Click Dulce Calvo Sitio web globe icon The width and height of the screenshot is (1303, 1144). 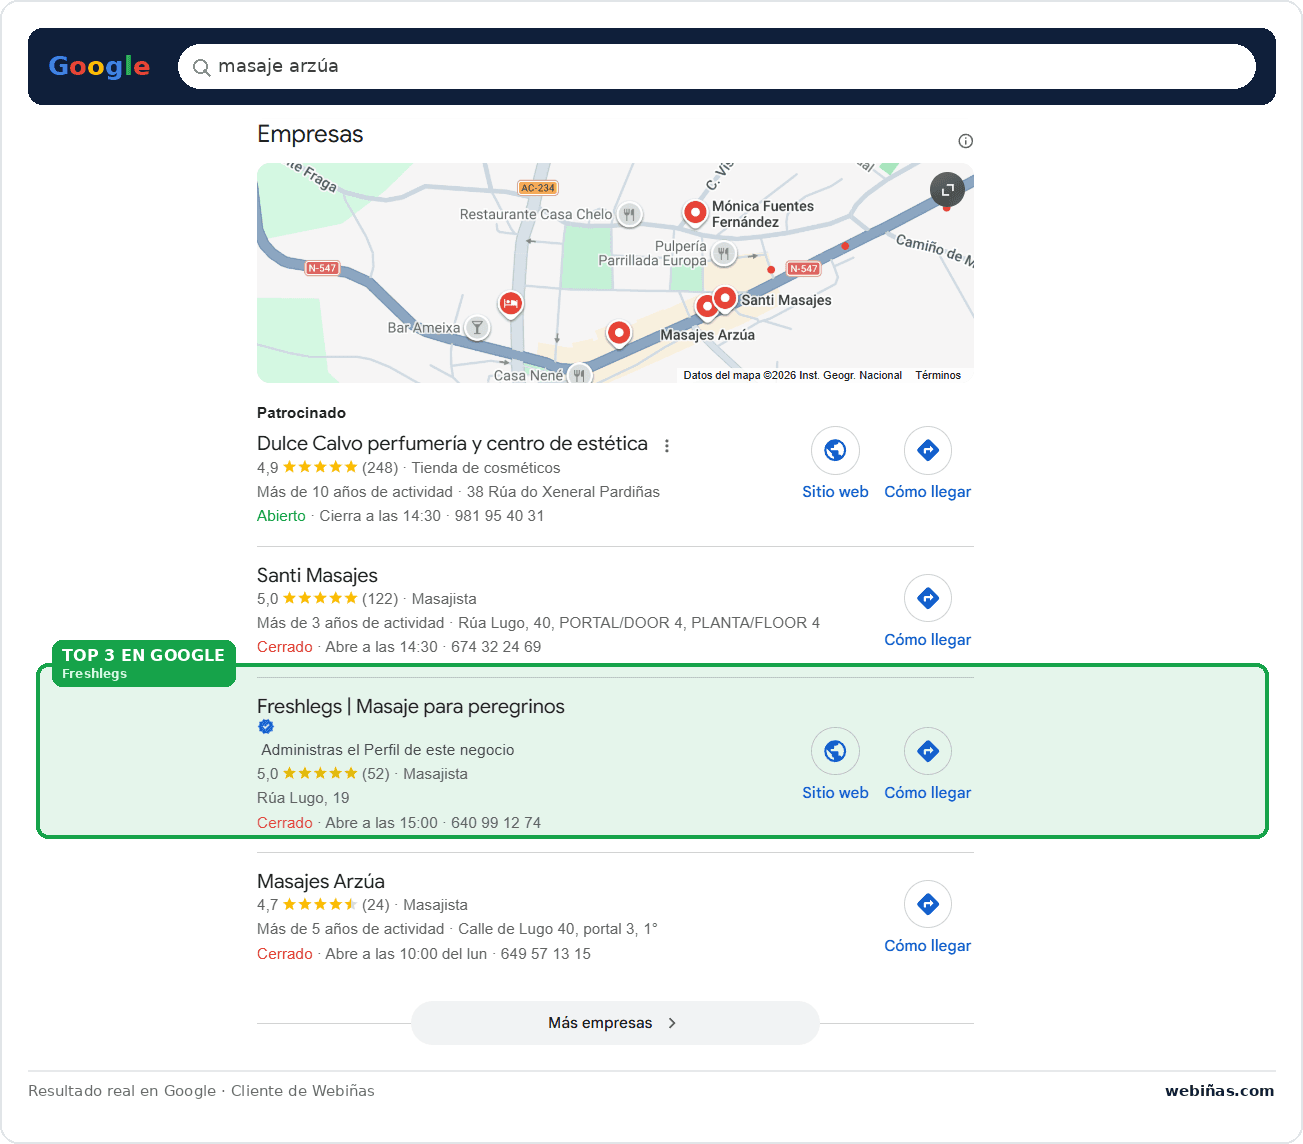[835, 450]
